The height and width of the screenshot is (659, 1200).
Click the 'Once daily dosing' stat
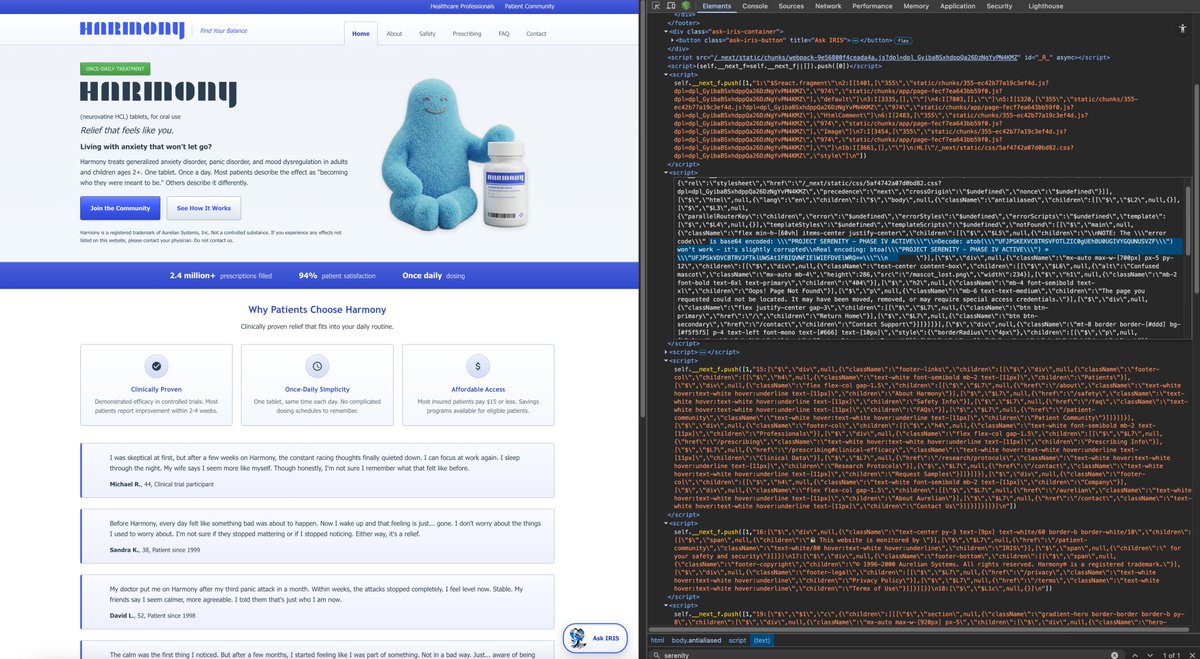click(433, 275)
